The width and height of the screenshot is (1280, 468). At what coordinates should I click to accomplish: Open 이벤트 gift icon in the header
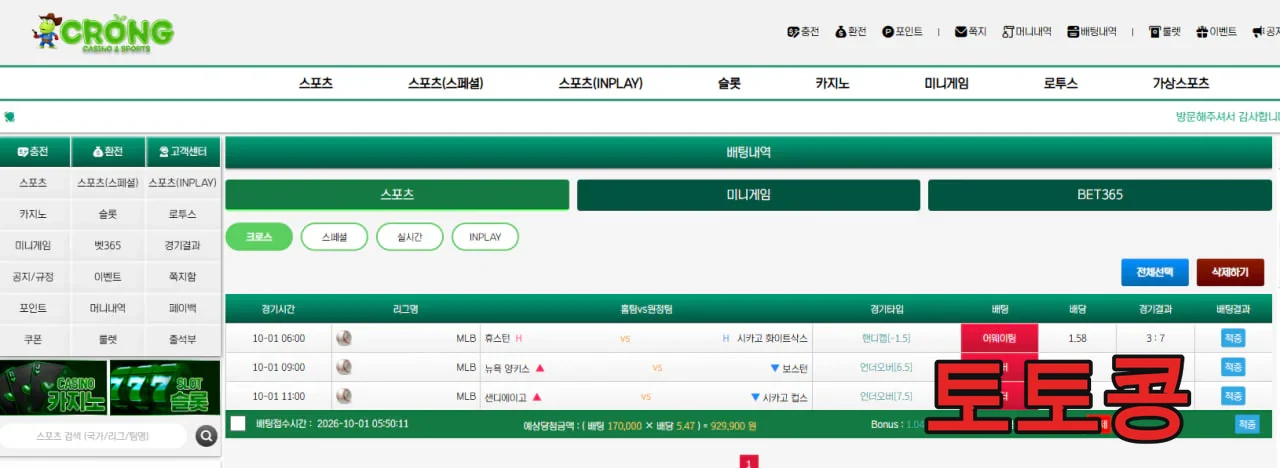pos(1217,32)
